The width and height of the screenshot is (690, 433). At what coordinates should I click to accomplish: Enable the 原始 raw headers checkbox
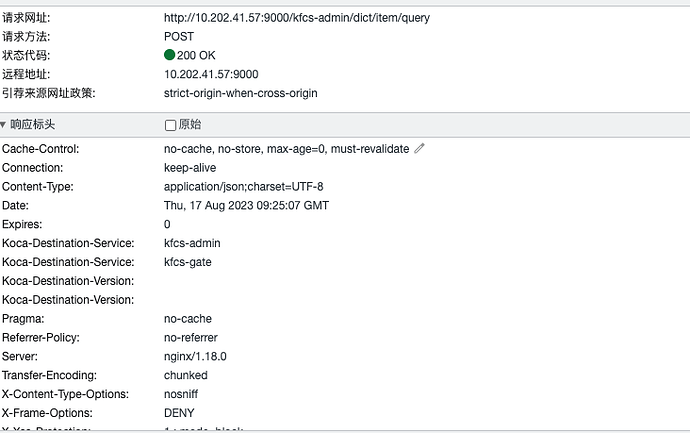(170, 125)
